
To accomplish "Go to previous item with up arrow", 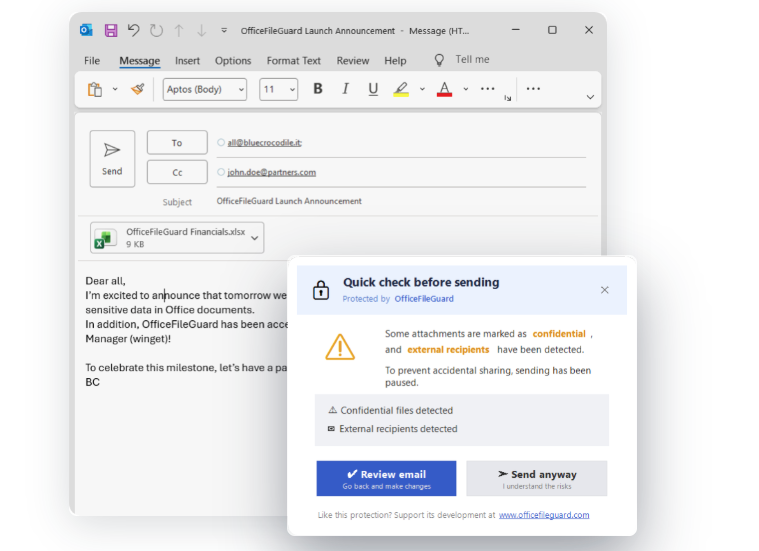I will pyautogui.click(x=179, y=31).
